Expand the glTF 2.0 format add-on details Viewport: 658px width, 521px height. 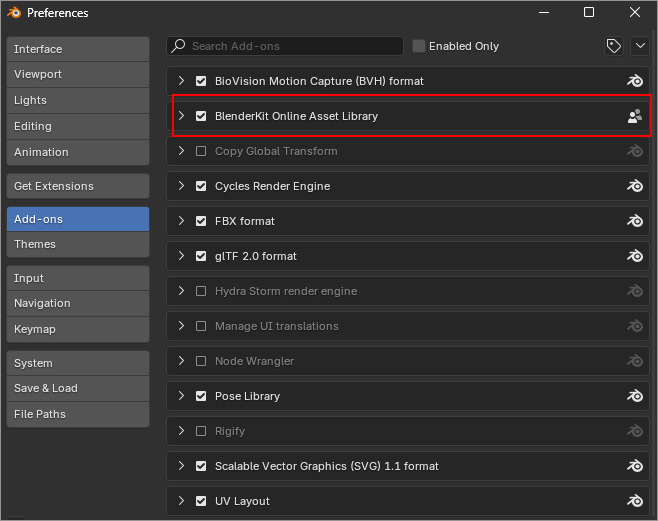coord(181,256)
